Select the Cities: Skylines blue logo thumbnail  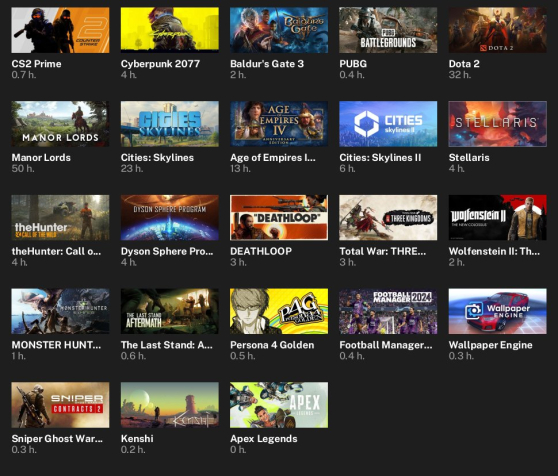pos(170,124)
